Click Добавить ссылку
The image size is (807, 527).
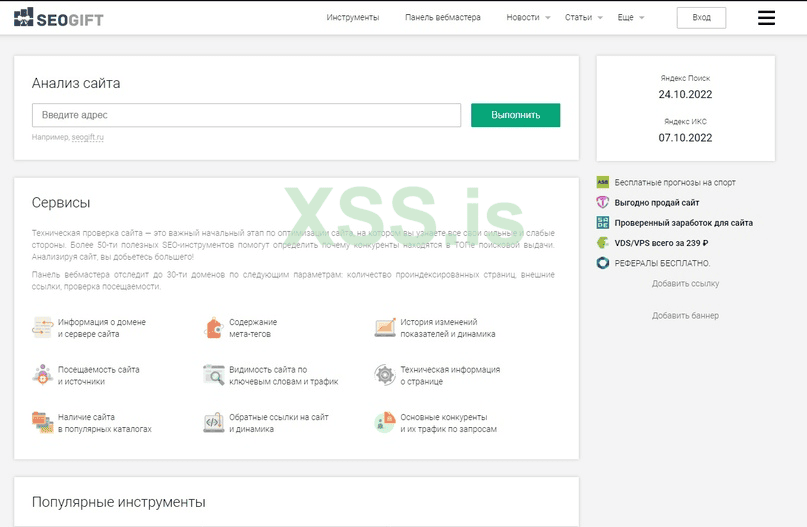point(685,283)
